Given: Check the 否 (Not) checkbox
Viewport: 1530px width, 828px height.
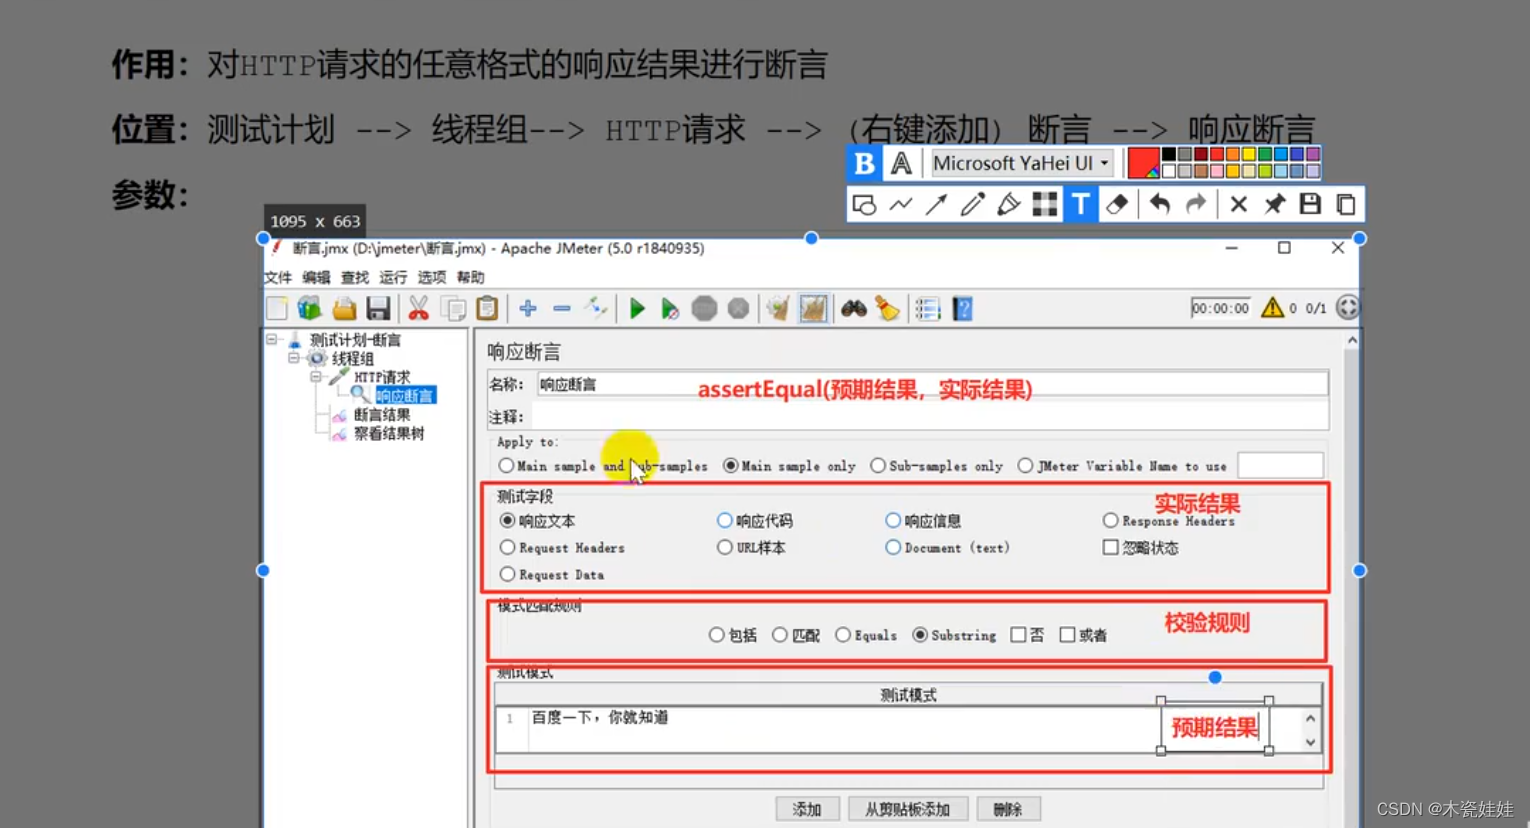Looking at the screenshot, I should pyautogui.click(x=1018, y=635).
